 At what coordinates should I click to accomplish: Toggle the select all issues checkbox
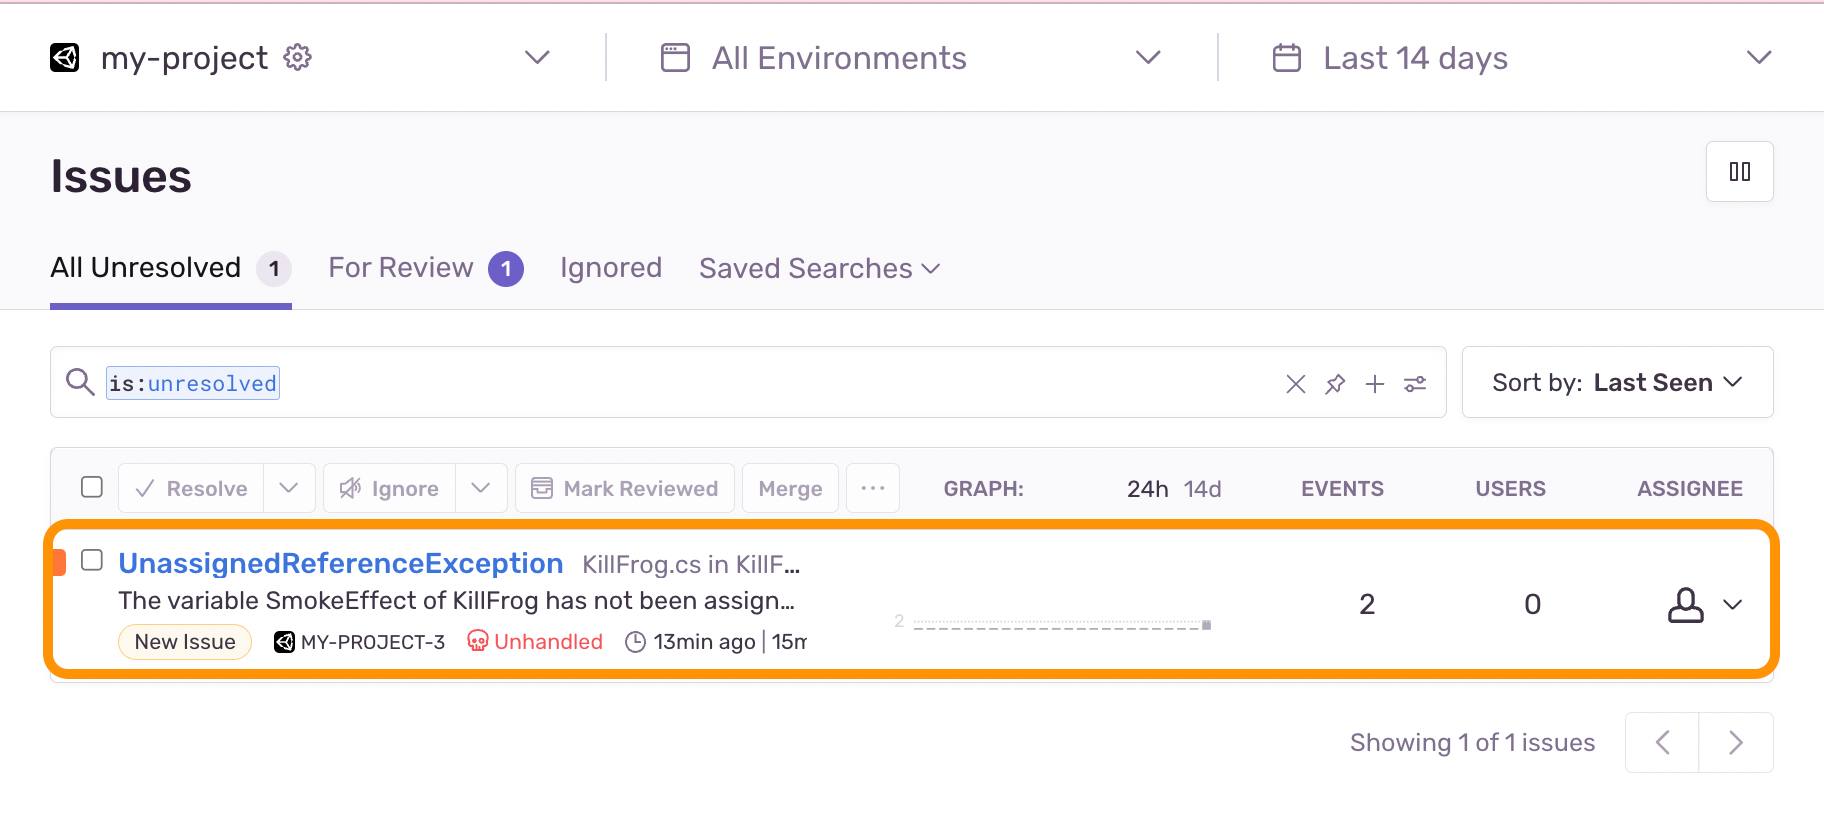click(x=92, y=487)
